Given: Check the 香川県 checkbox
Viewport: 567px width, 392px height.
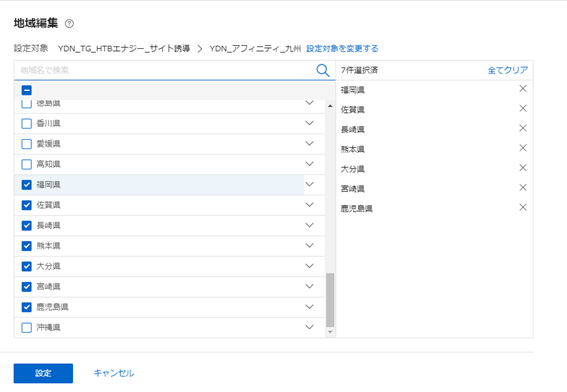Looking at the screenshot, I should click(x=27, y=124).
